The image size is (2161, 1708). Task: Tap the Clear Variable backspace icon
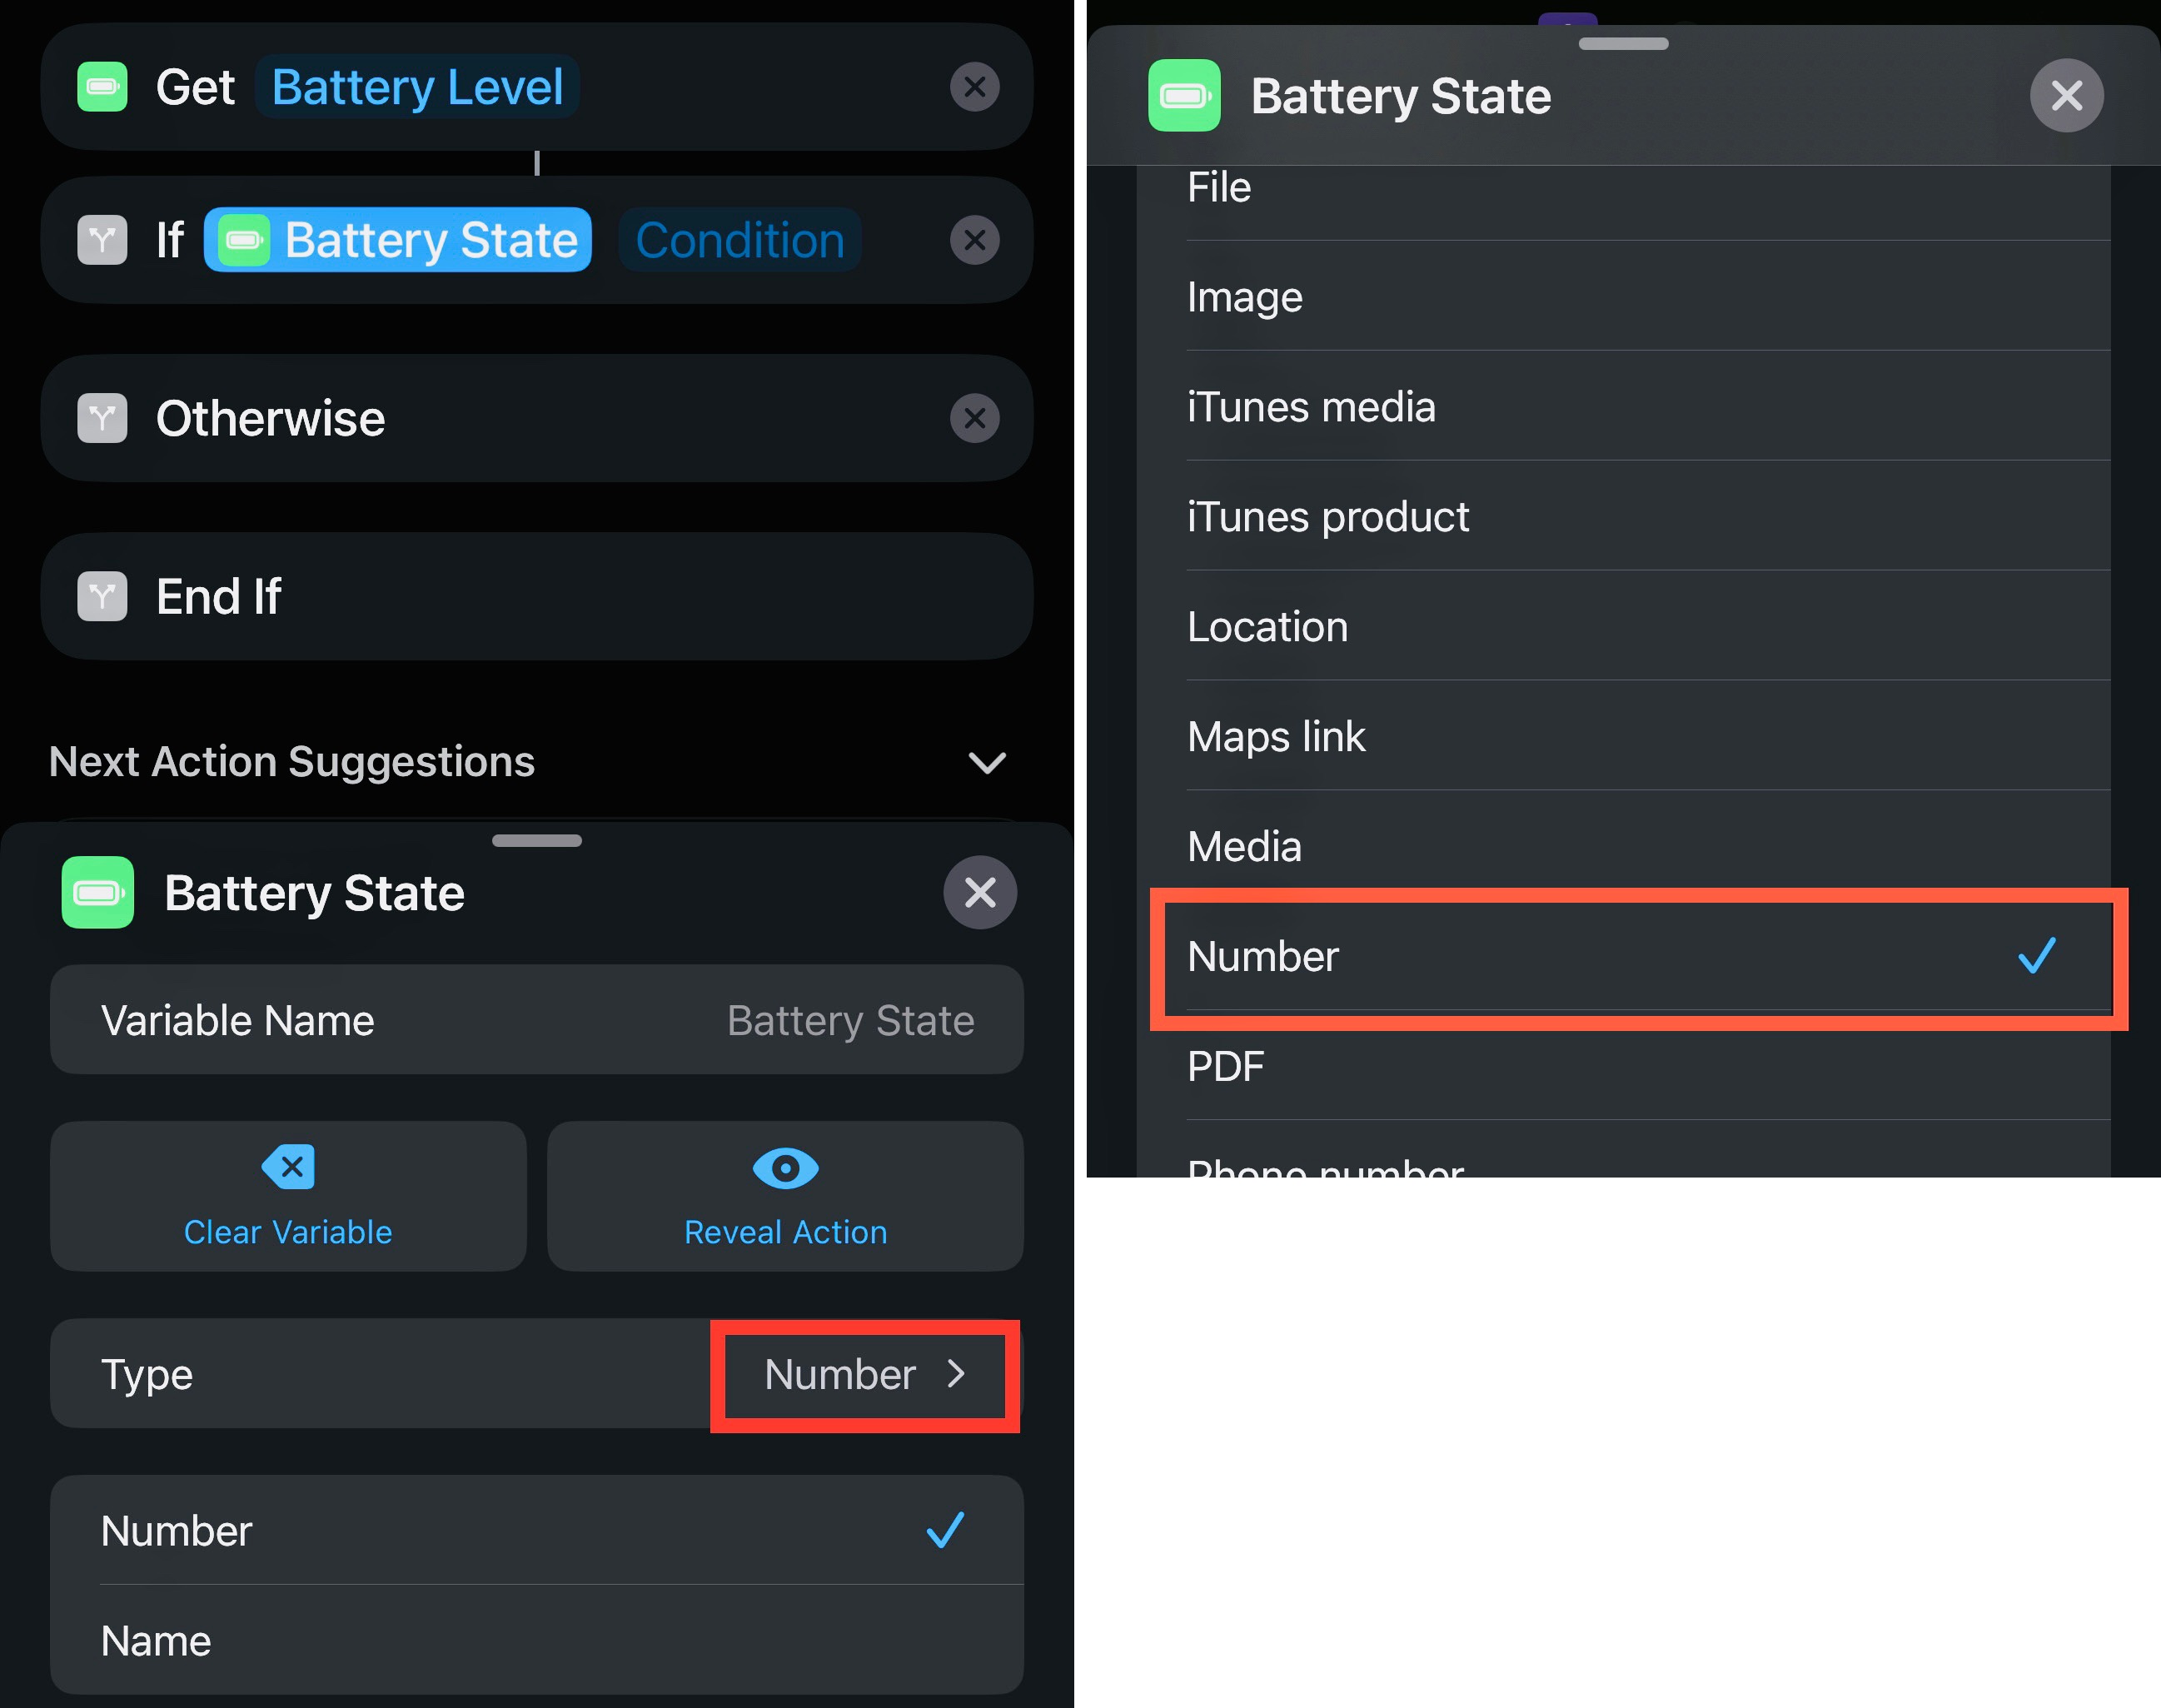pos(288,1167)
